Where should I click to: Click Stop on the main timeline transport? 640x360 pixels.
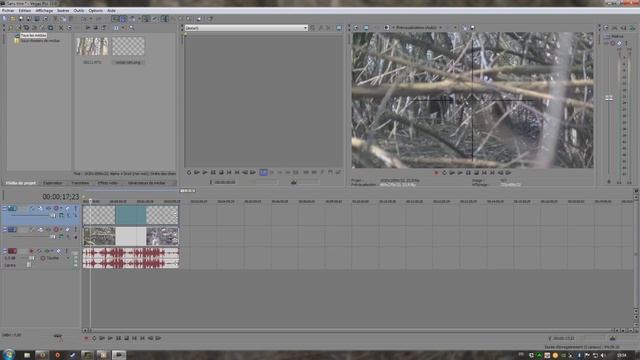pos(126,338)
